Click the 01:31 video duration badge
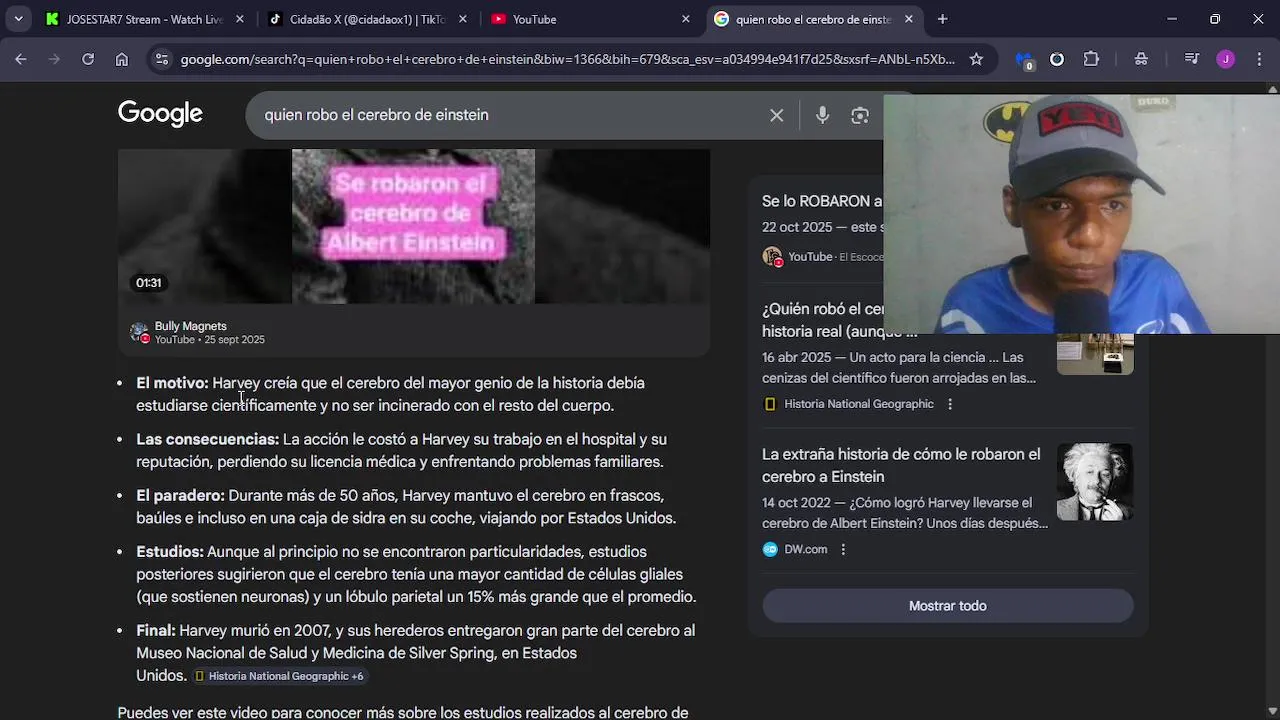 pos(148,283)
